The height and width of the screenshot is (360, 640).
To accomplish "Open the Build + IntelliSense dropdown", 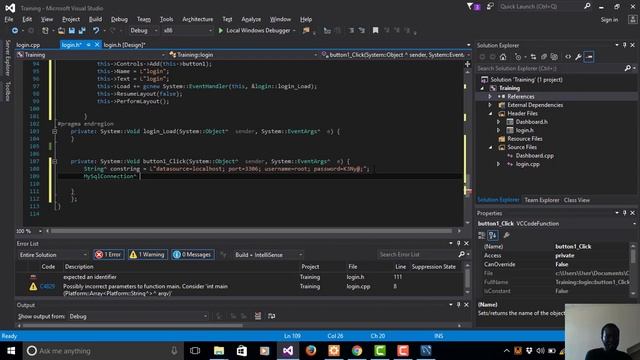I will click(268, 255).
